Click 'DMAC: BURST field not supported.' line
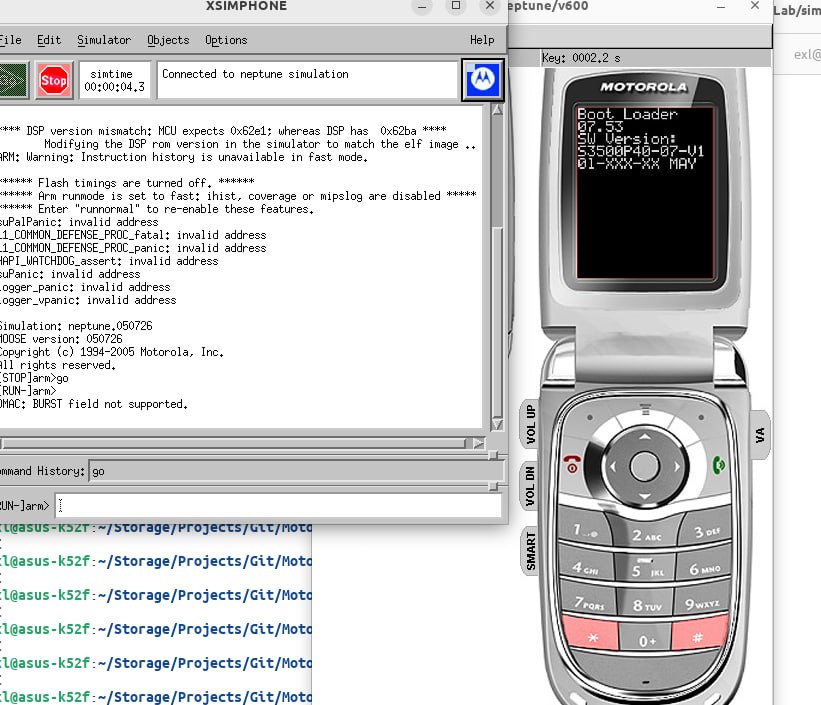 pos(93,404)
